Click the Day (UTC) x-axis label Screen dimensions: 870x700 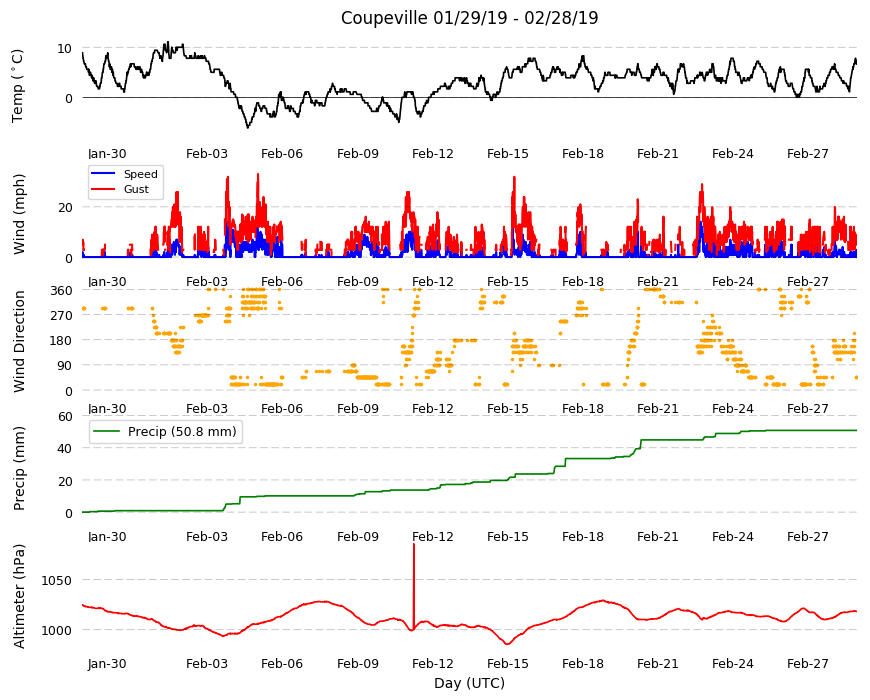click(x=469, y=683)
